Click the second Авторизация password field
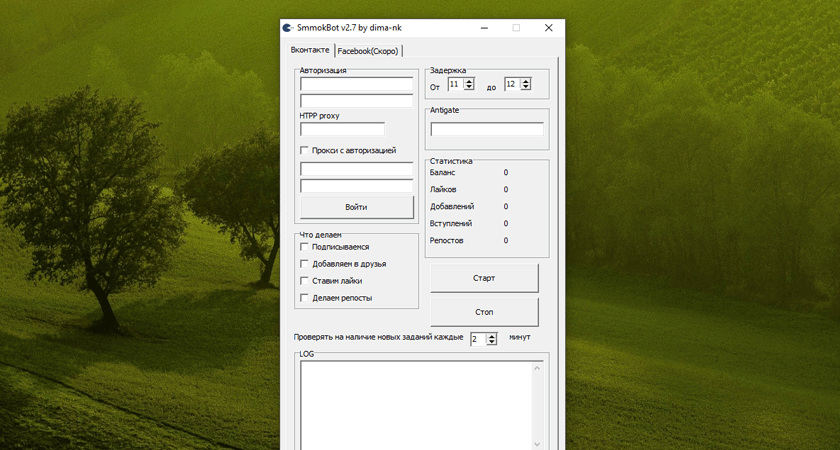 356,101
